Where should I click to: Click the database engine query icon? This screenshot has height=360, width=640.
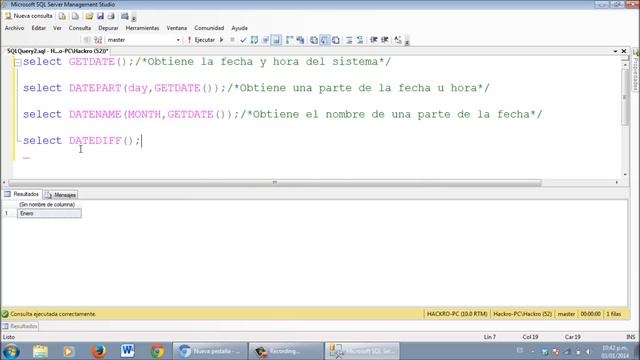click(x=62, y=16)
